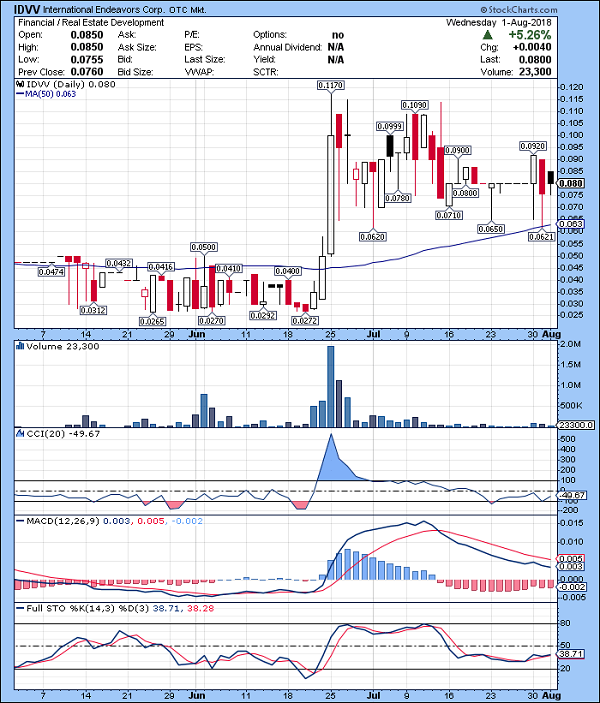Click the volume axis tag 23300.0
Screen dimensions: 600x703
(x=576, y=425)
